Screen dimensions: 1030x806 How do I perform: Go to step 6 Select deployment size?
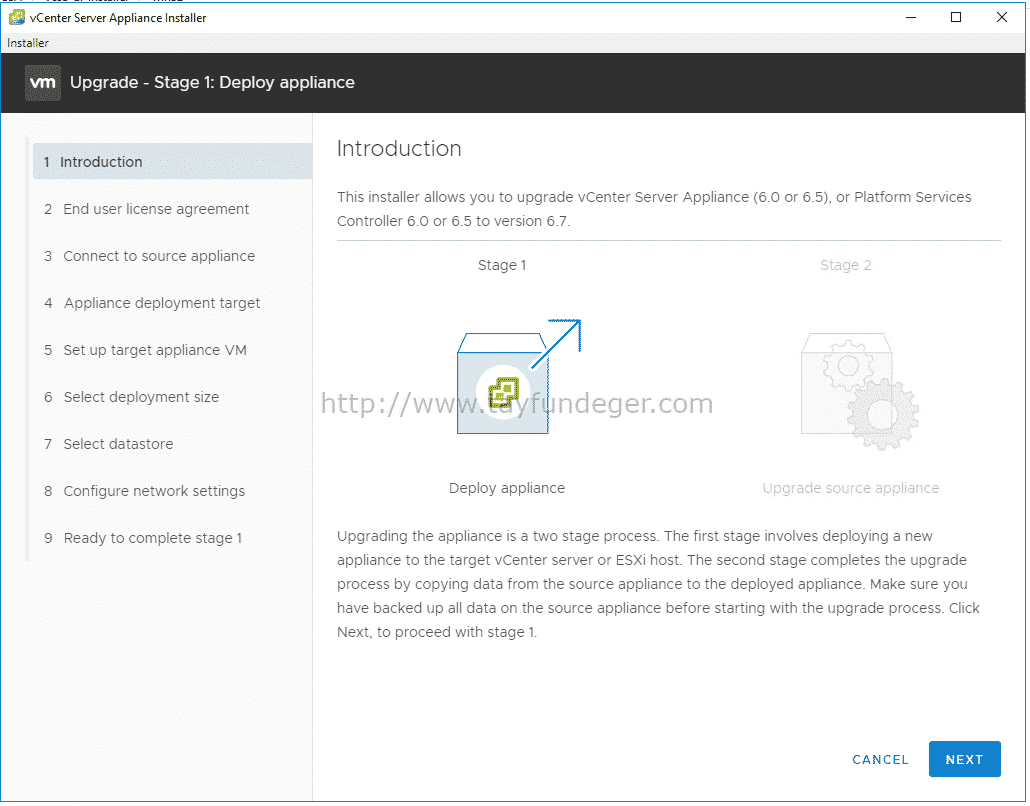131,397
